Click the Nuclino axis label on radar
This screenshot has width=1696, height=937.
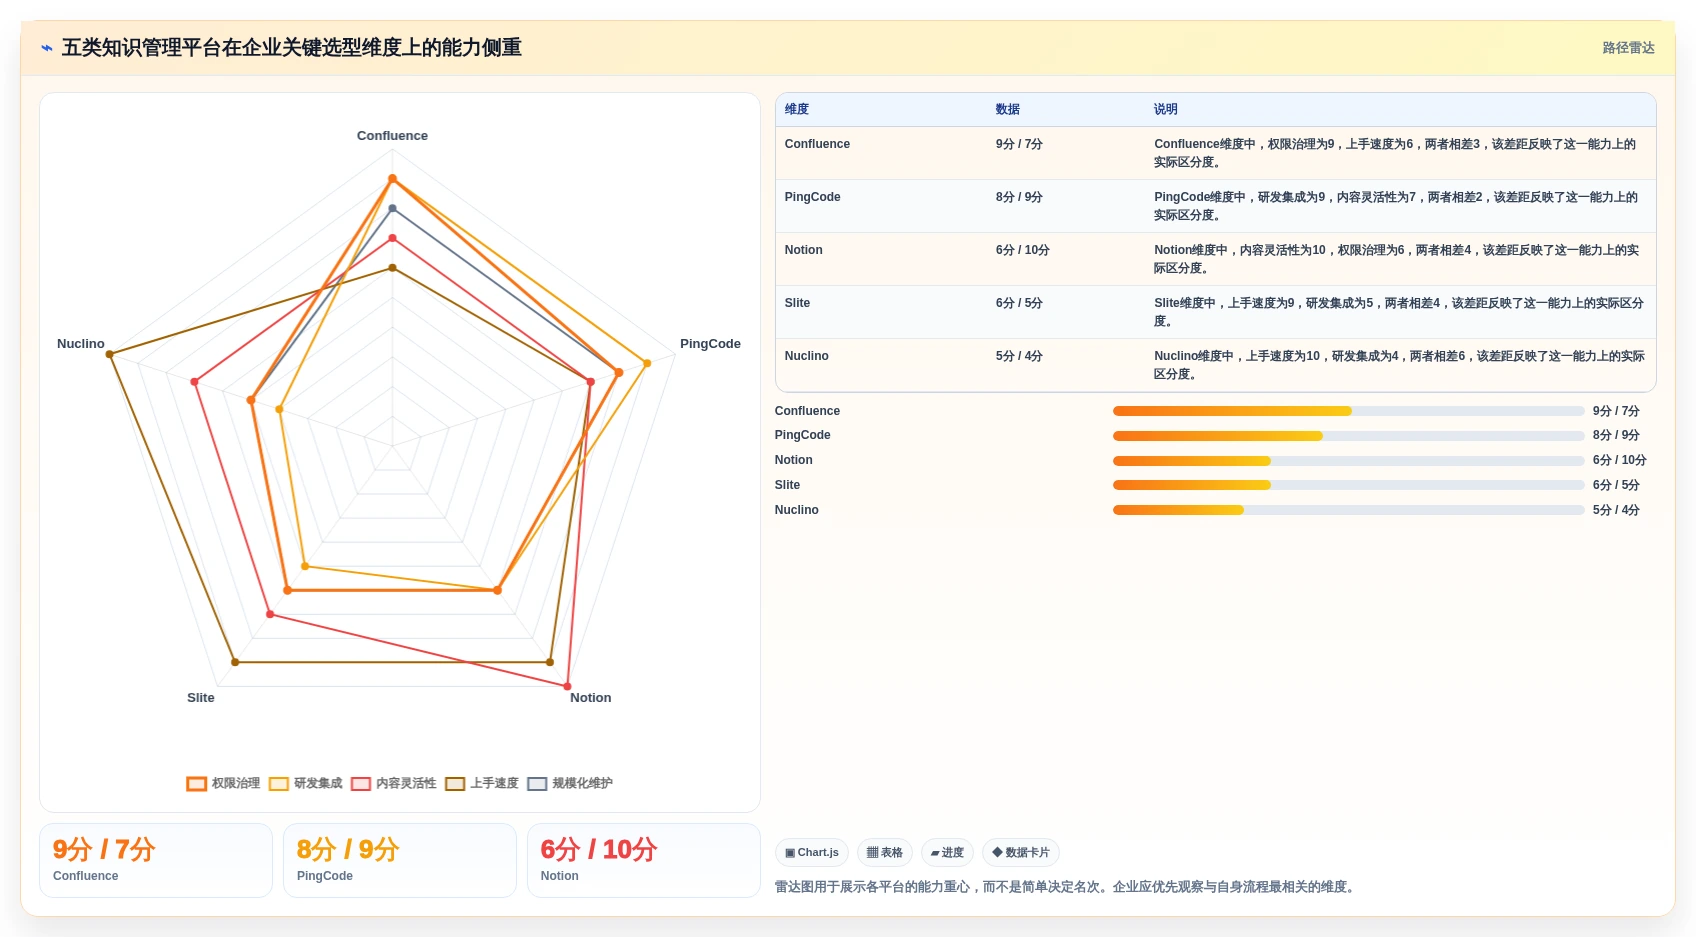[x=81, y=344]
